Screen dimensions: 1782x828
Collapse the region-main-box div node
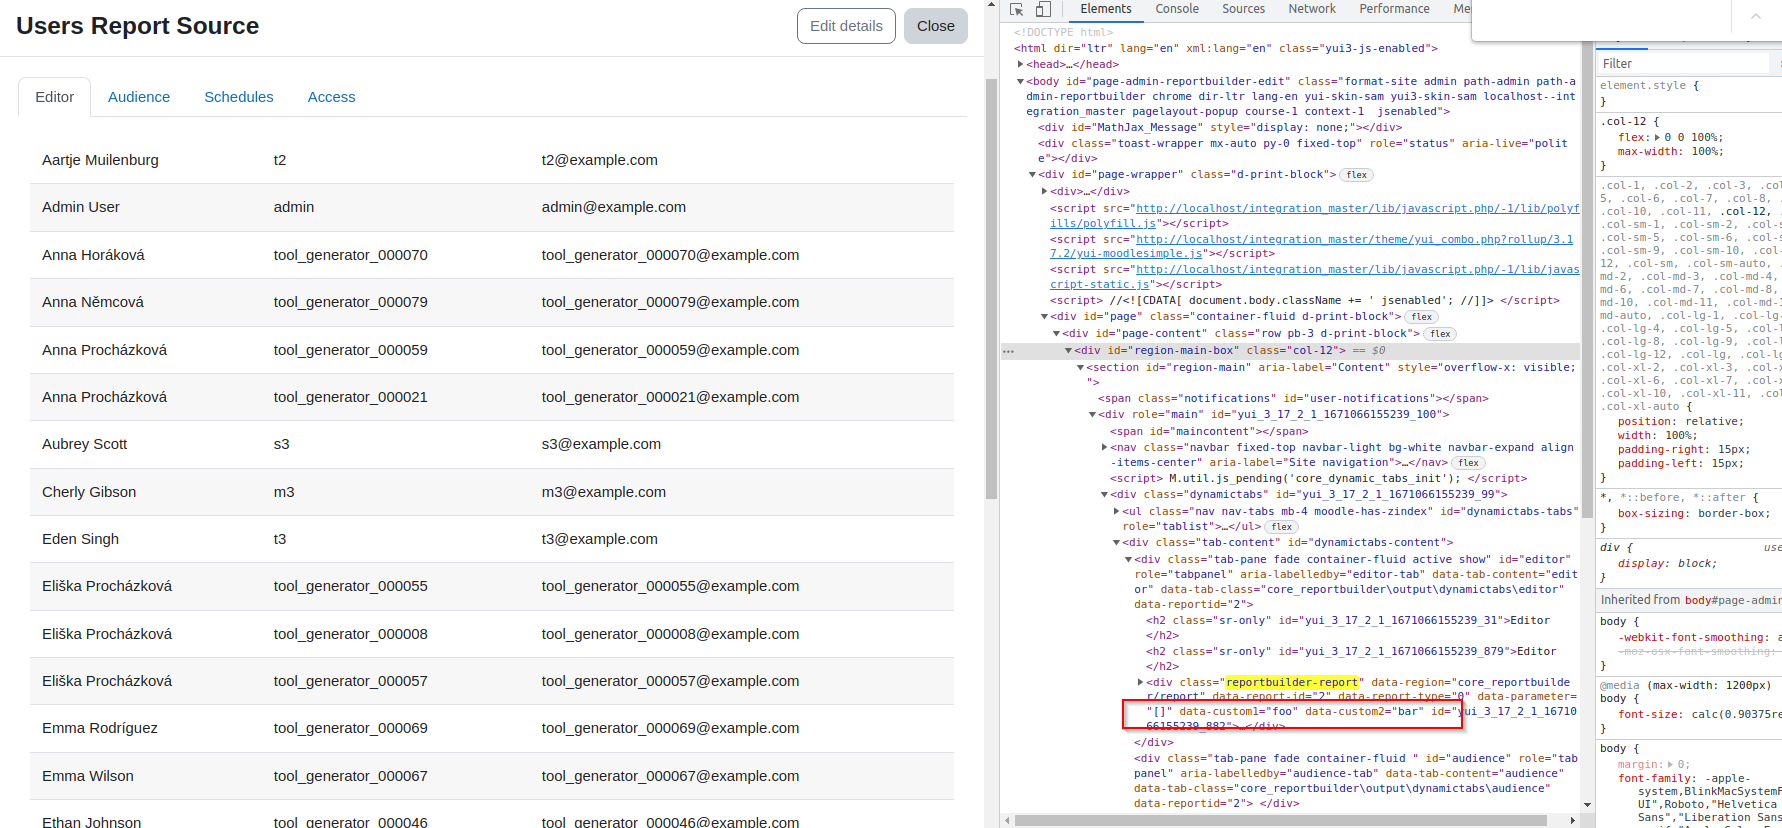click(x=1068, y=351)
